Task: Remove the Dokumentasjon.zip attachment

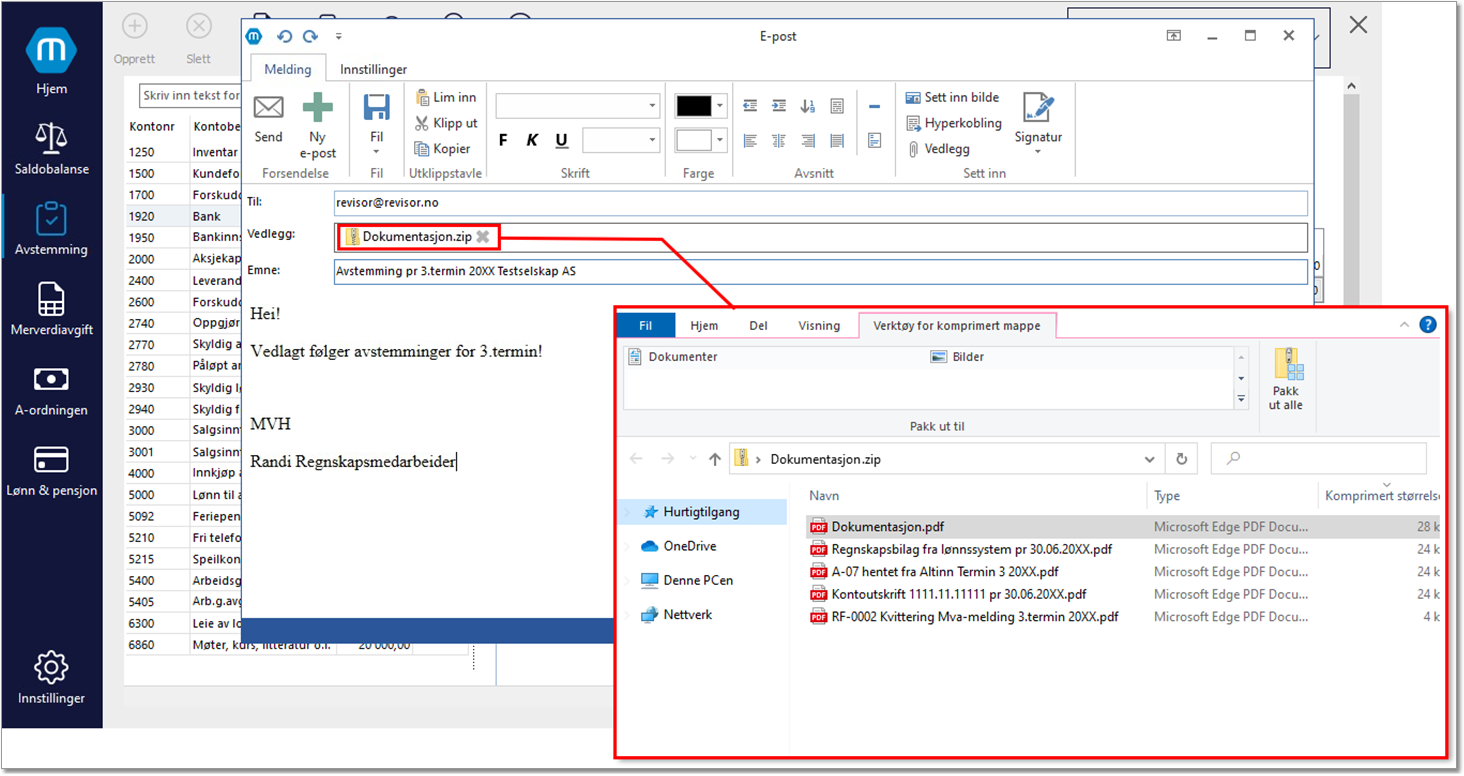Action: coord(483,237)
